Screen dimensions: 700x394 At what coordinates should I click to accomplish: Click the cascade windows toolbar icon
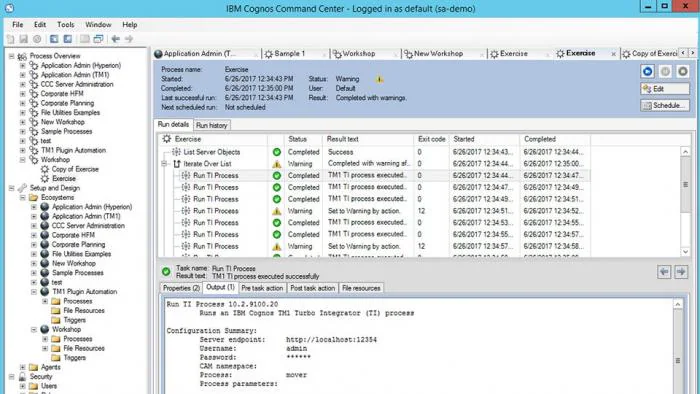click(98, 39)
